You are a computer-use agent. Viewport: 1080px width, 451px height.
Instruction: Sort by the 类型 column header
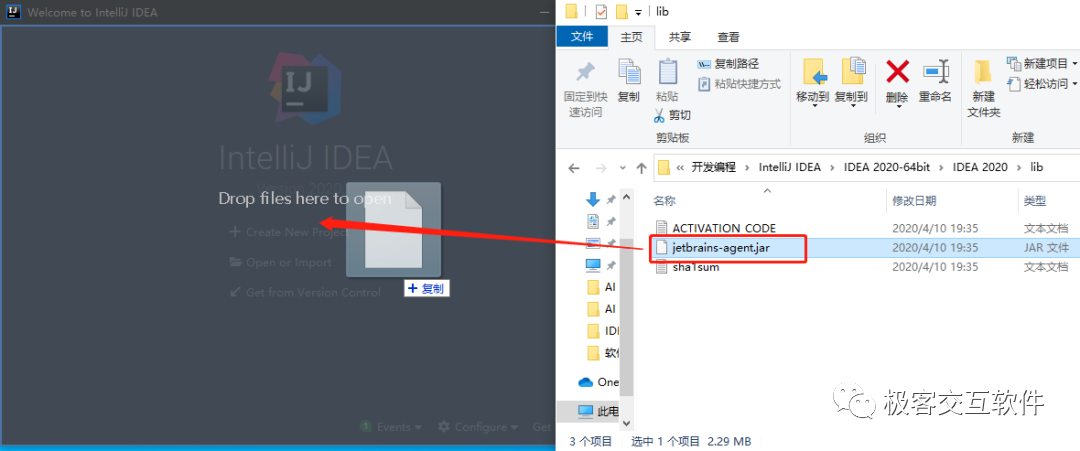tap(1035, 201)
